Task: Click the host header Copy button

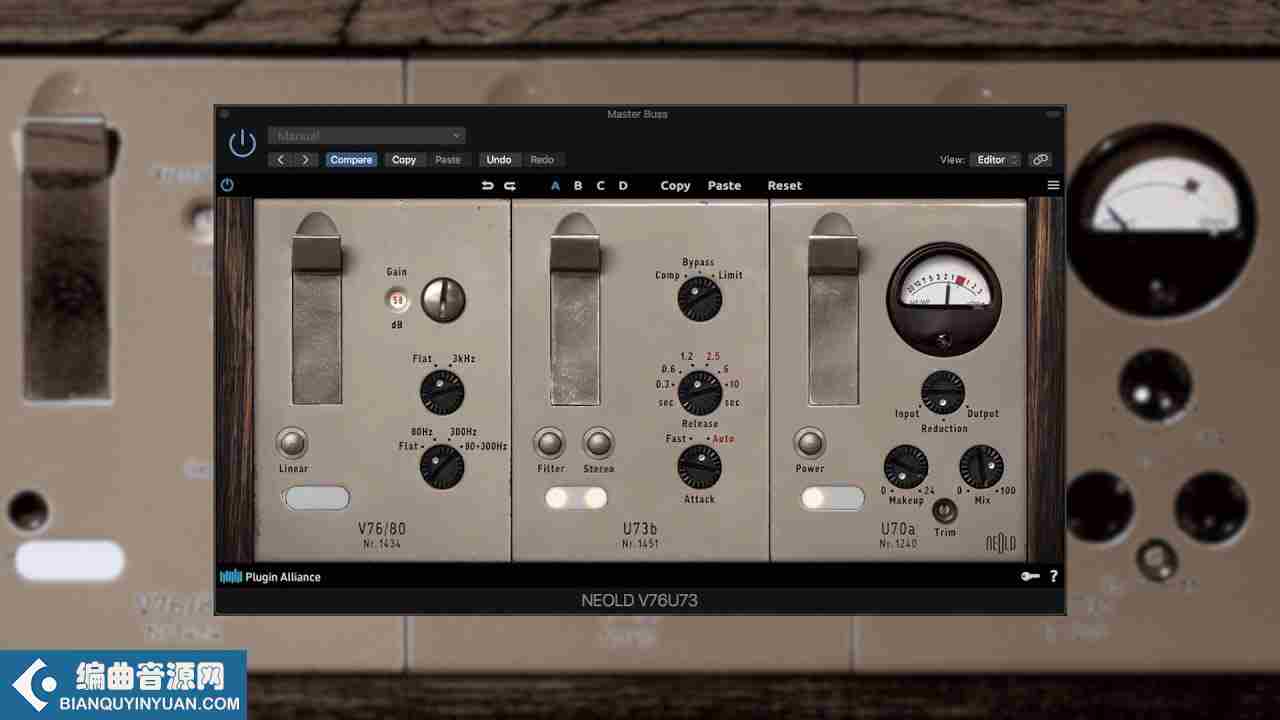Action: coord(404,160)
